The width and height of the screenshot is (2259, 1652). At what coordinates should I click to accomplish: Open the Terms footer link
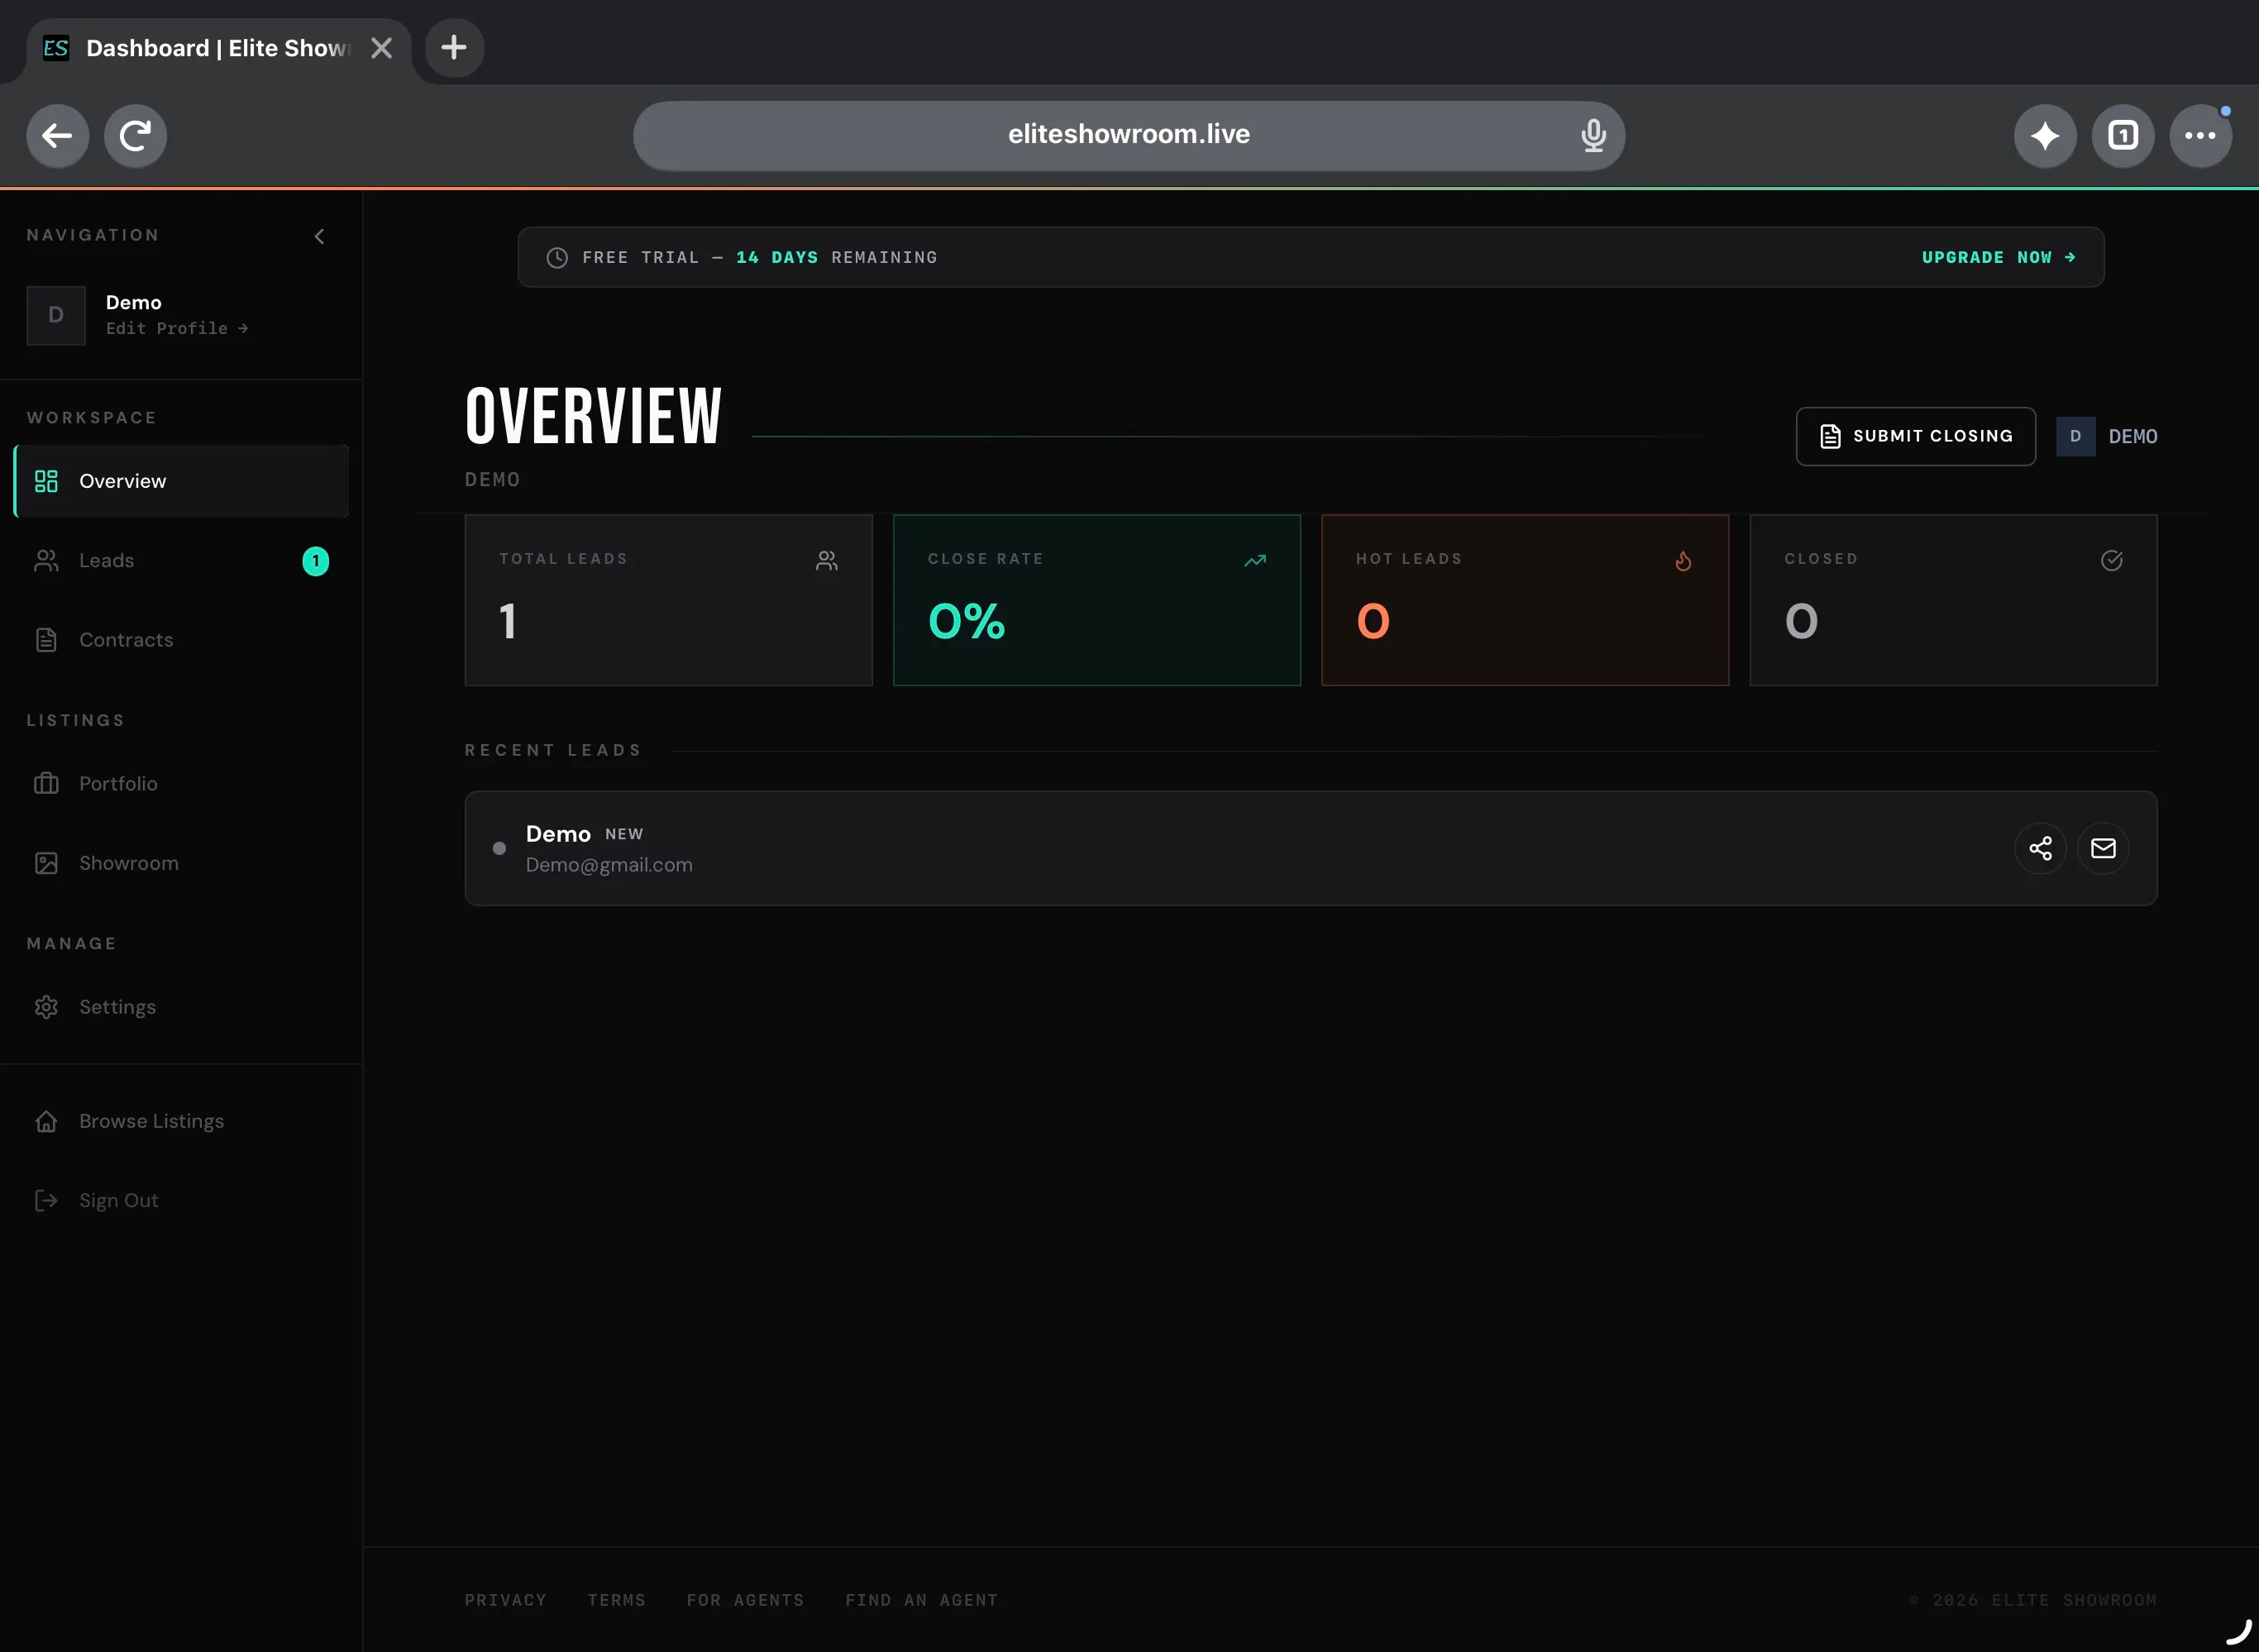(616, 1600)
